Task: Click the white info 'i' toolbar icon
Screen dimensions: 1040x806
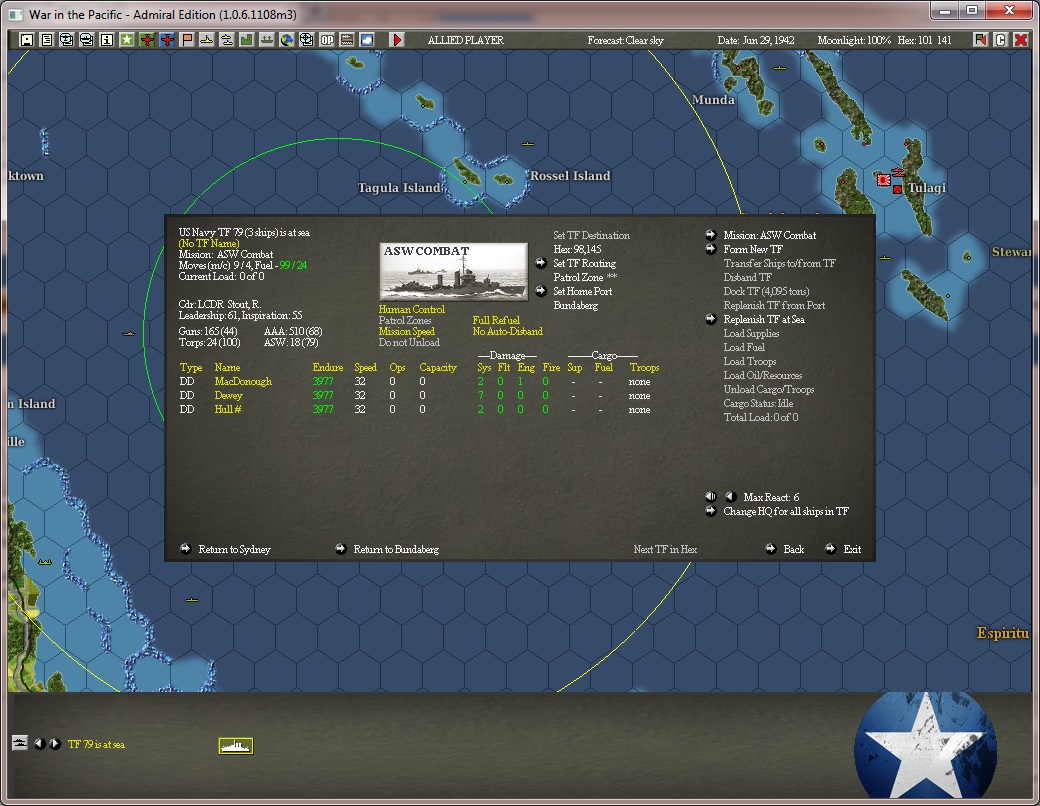Action: tap(106, 40)
